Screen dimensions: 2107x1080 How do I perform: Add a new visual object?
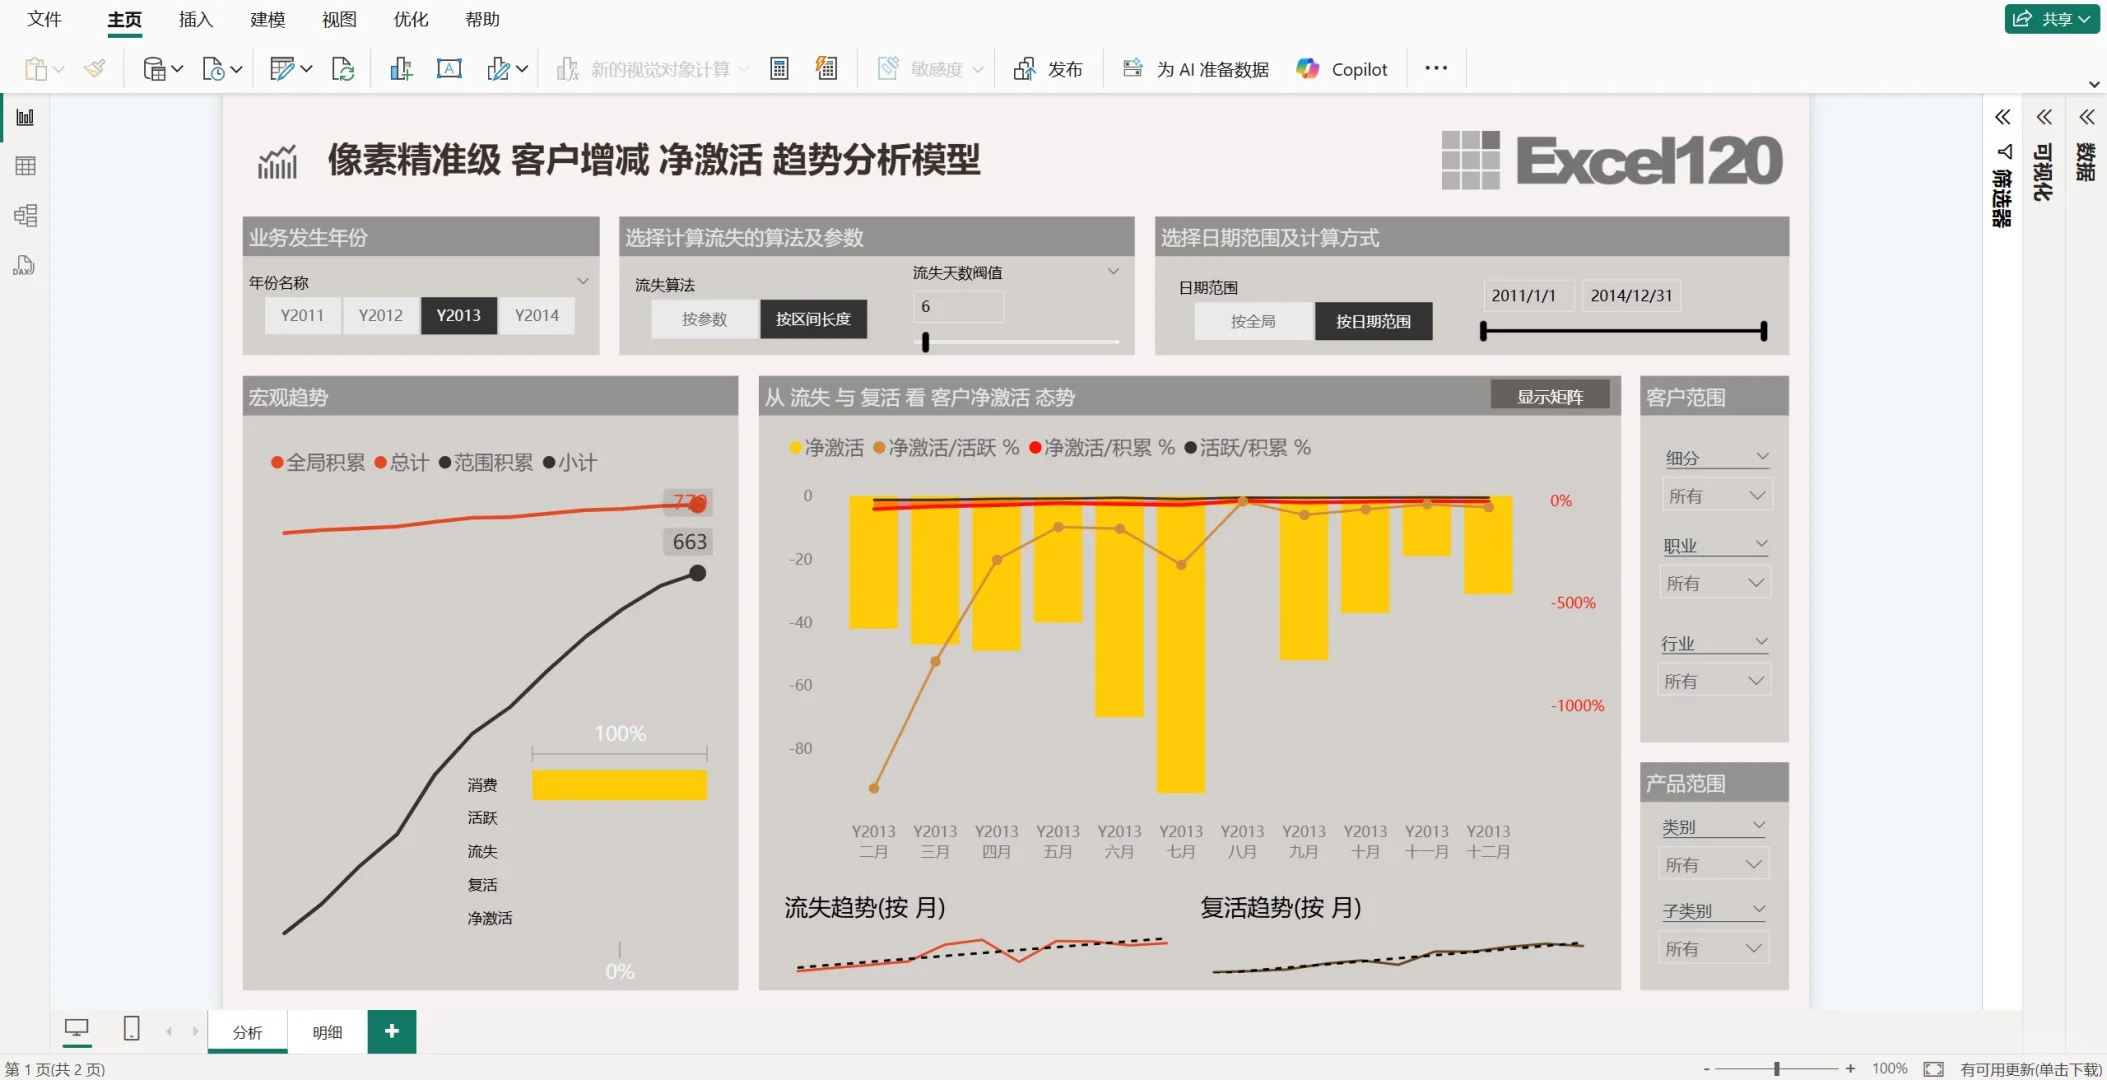(400, 68)
